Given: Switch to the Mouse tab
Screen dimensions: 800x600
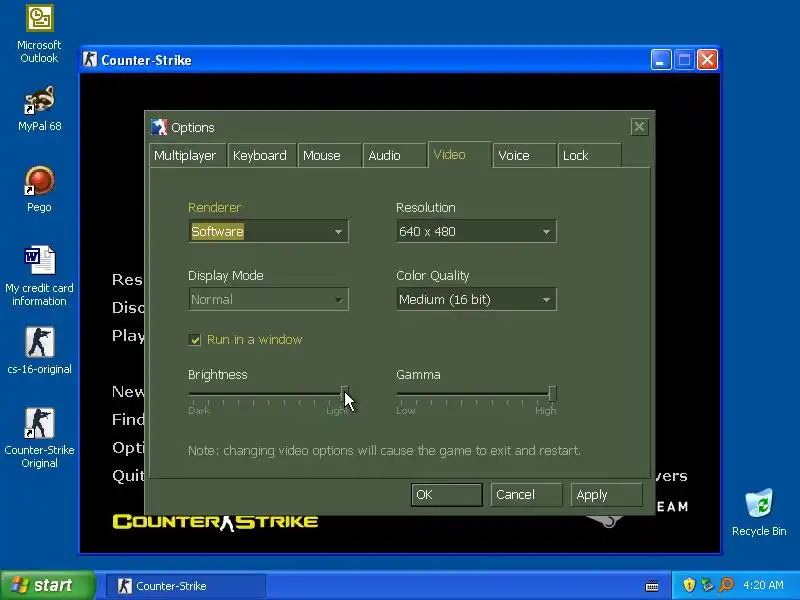Looking at the screenshot, I should tap(329, 156).
